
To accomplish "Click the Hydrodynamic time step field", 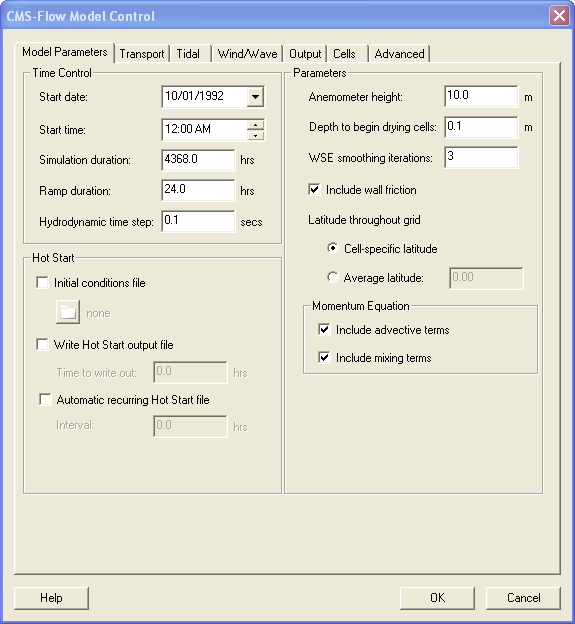I will [x=198, y=221].
